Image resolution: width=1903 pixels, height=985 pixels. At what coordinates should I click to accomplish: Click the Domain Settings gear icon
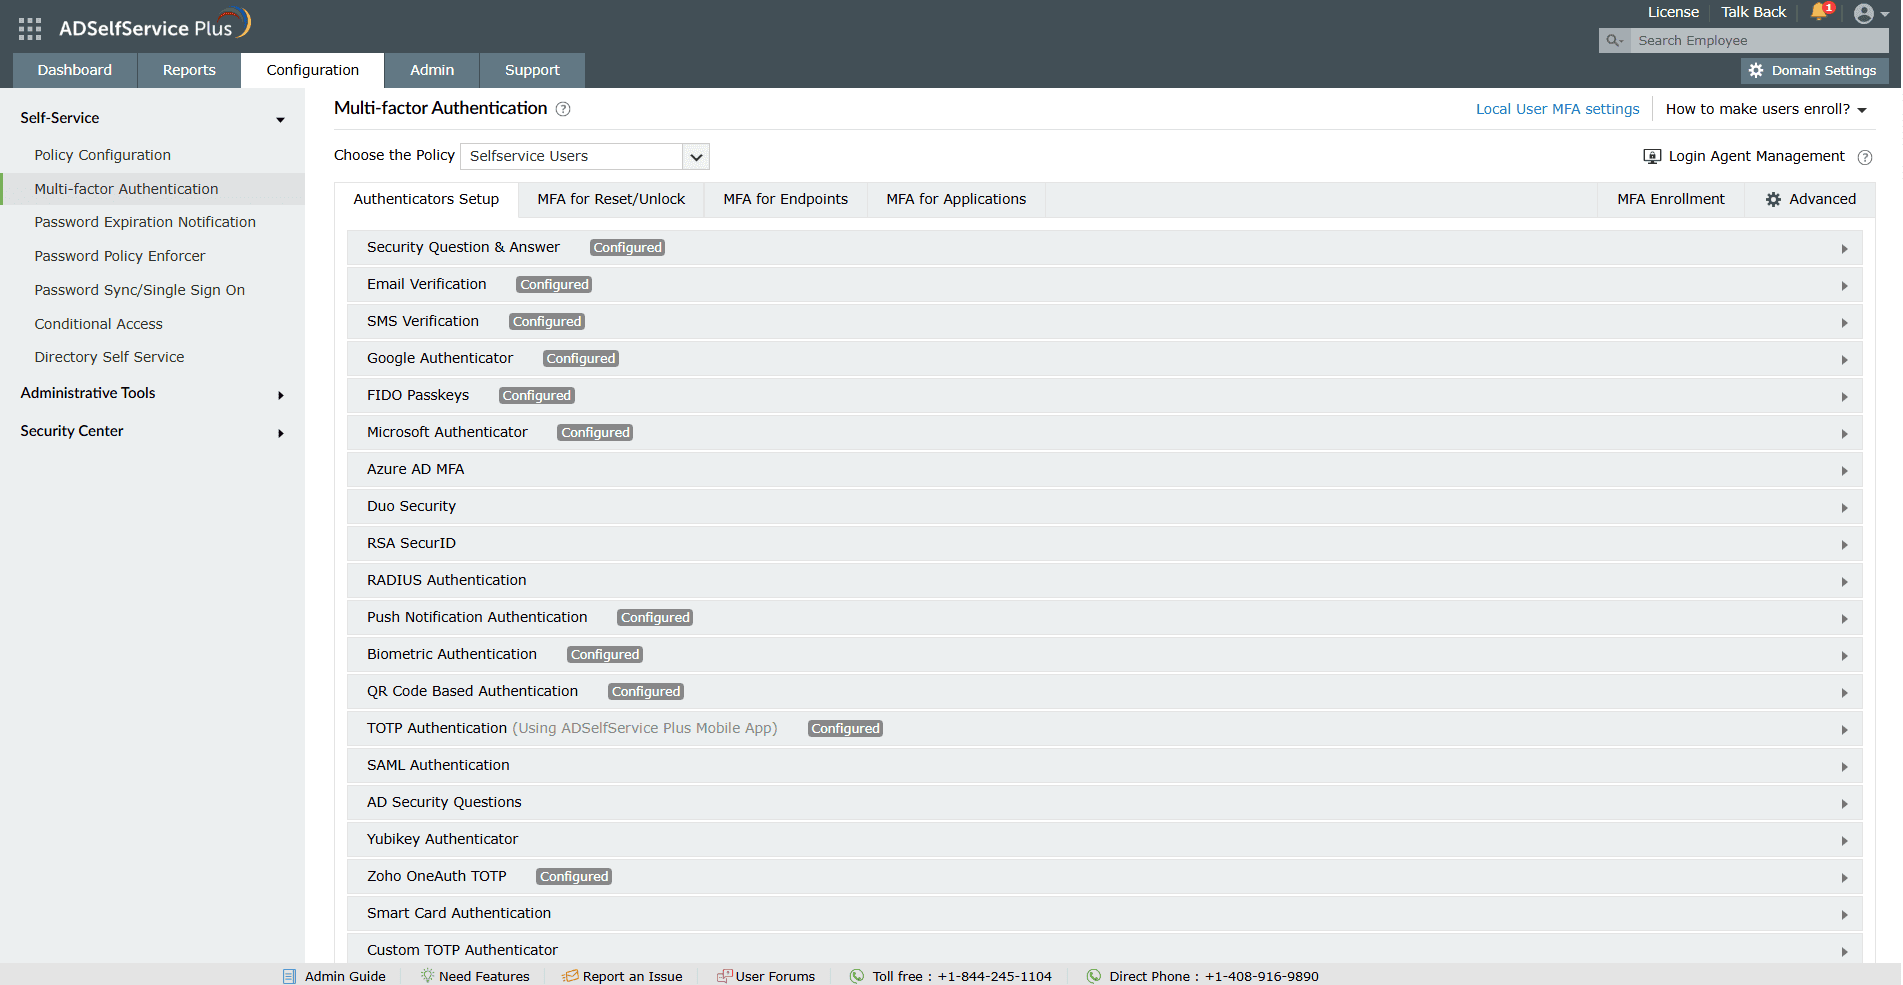(1756, 71)
